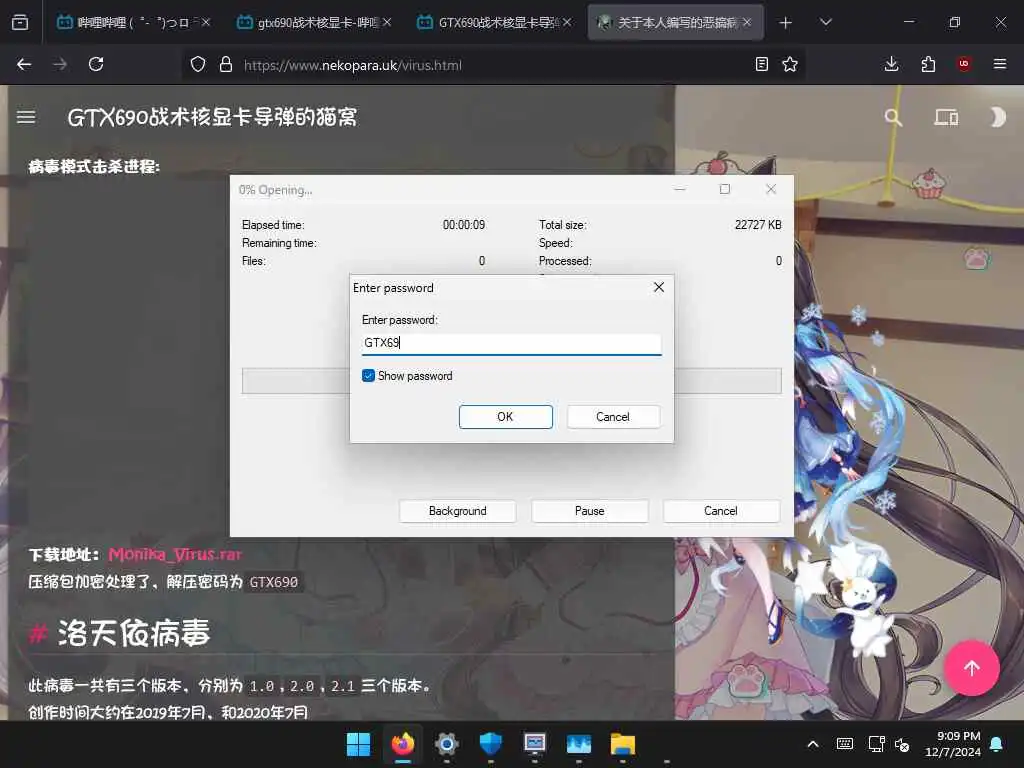Open the extensions puzzle icon
The height and width of the screenshot is (768, 1024).
pos(928,64)
